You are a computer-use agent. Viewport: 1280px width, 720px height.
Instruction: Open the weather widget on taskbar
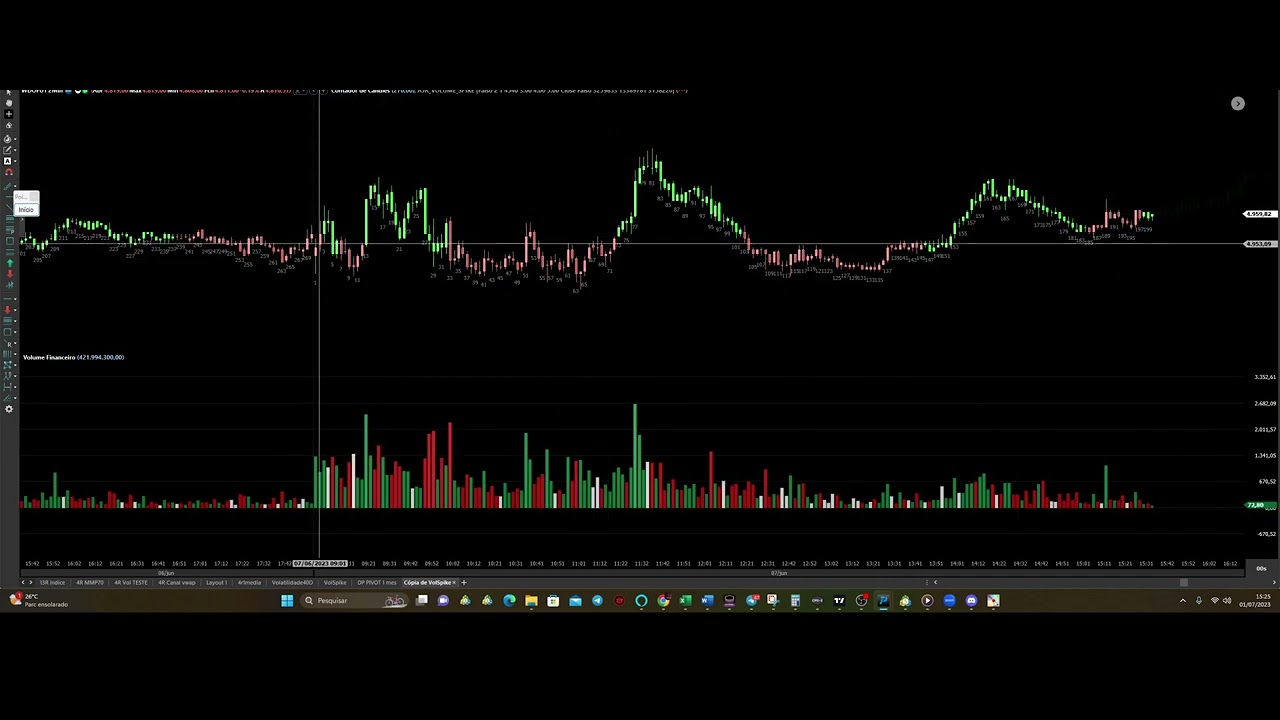(x=38, y=600)
